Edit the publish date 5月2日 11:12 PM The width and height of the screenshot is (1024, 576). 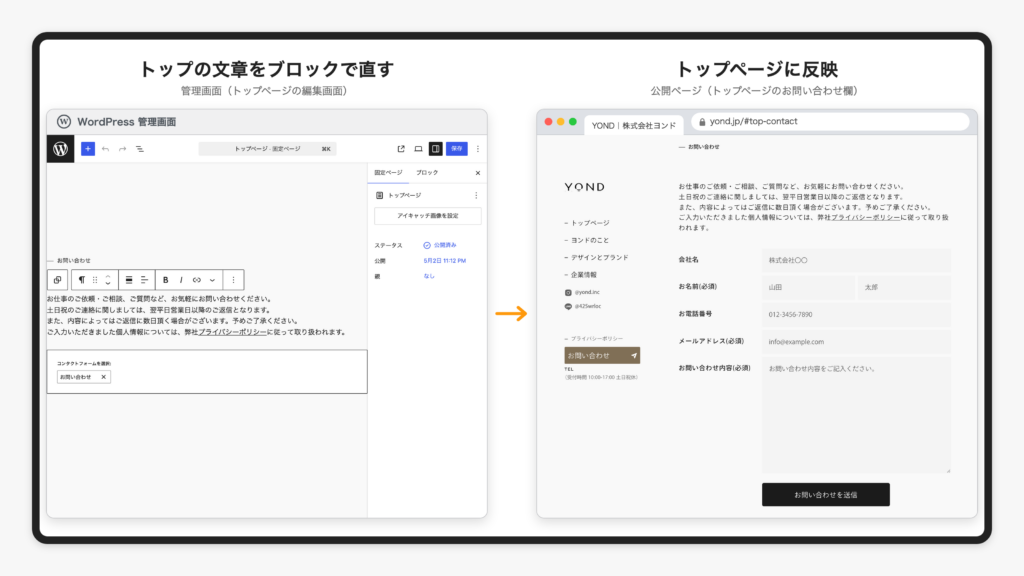[x=445, y=261]
